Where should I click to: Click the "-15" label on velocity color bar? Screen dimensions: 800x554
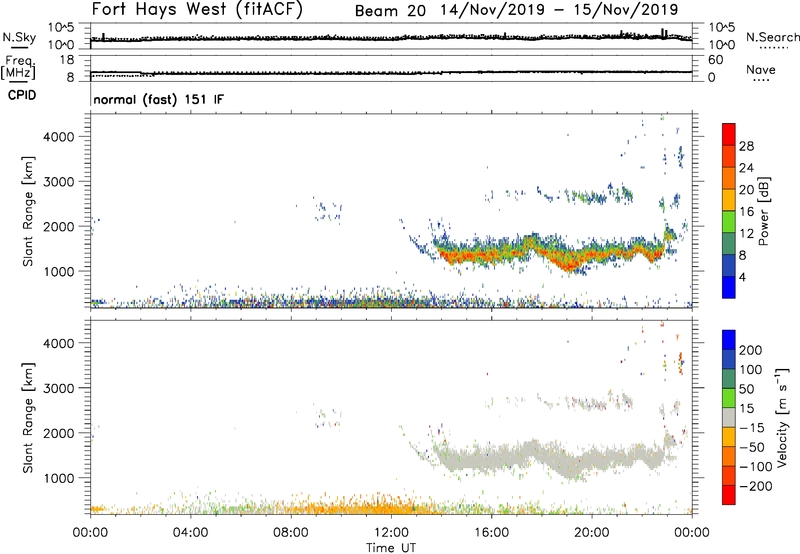tap(752, 428)
